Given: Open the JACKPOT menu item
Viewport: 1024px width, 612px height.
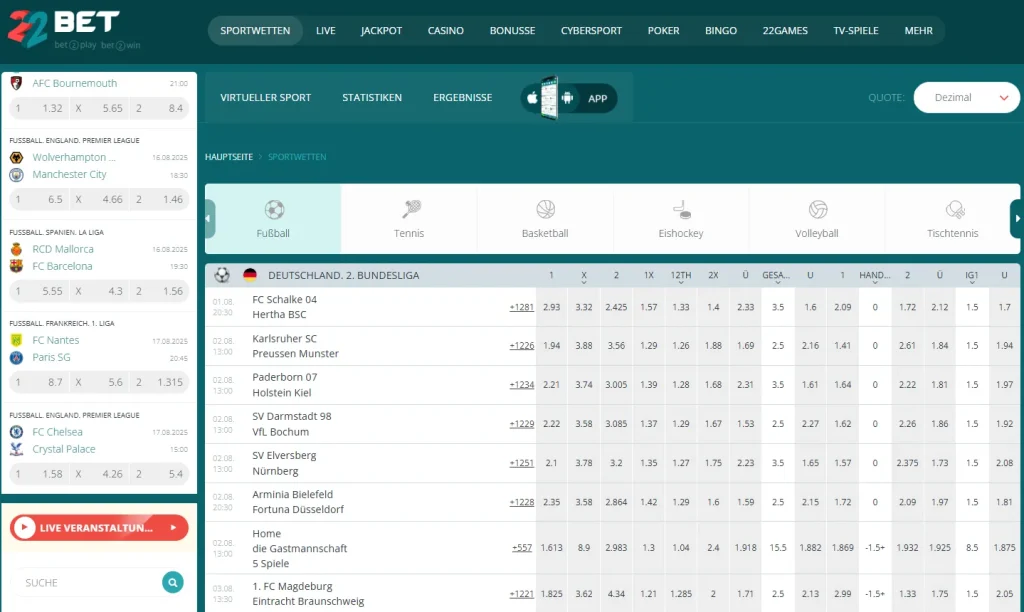Looking at the screenshot, I should point(381,31).
